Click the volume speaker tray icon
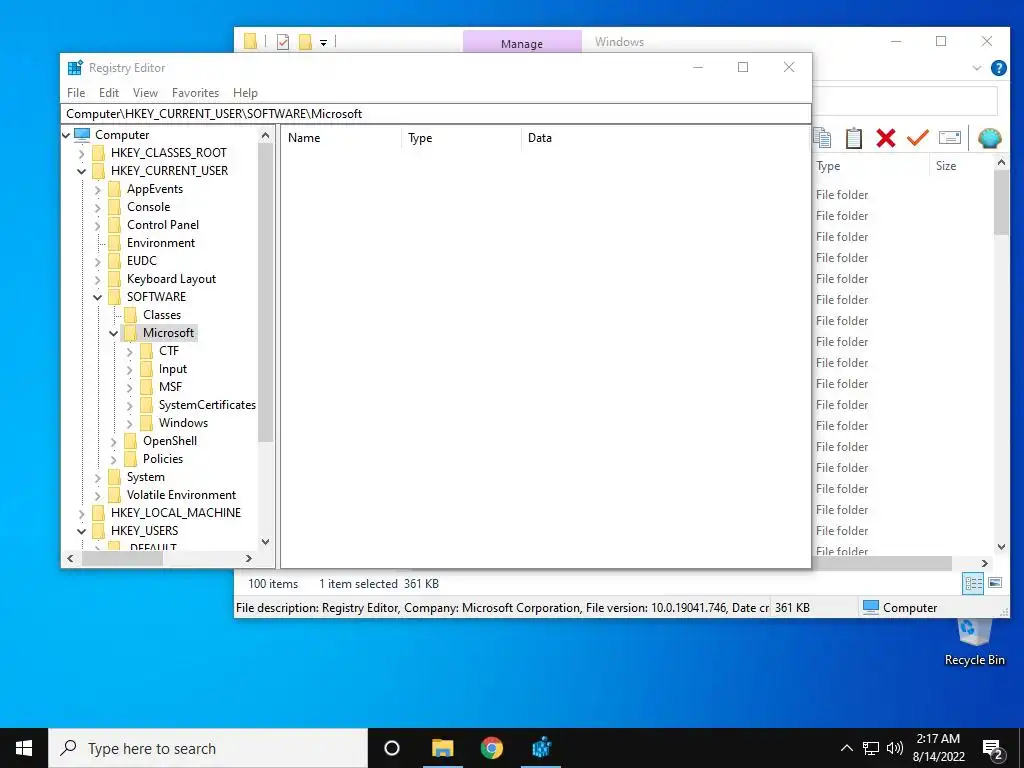This screenshot has height=768, width=1024. (895, 748)
